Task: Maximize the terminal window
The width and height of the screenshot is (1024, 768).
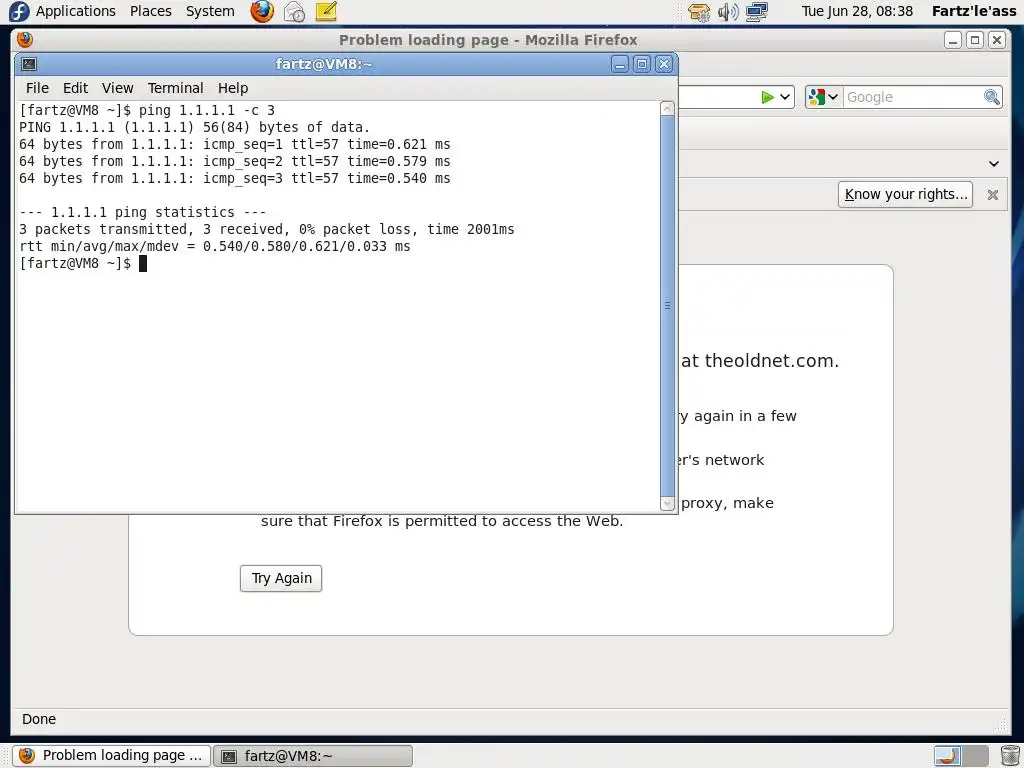Action: (x=642, y=64)
